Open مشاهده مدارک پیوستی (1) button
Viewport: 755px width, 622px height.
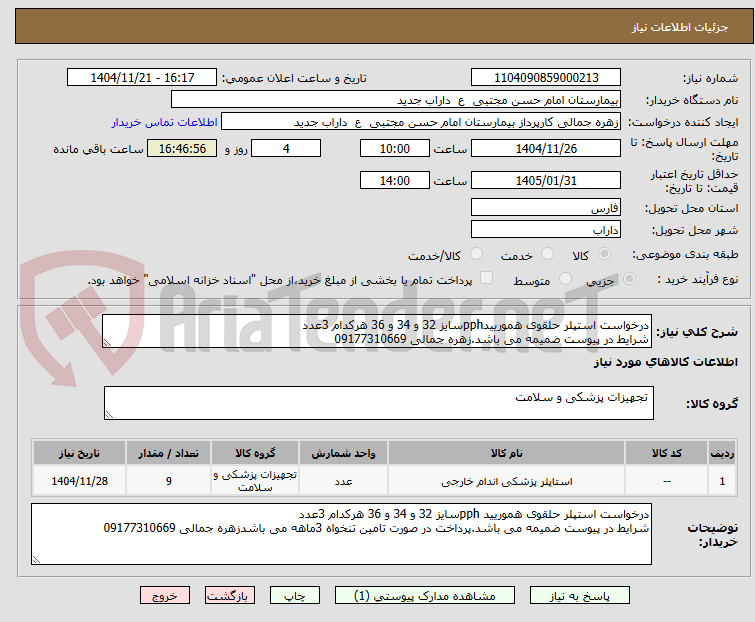(x=425, y=596)
